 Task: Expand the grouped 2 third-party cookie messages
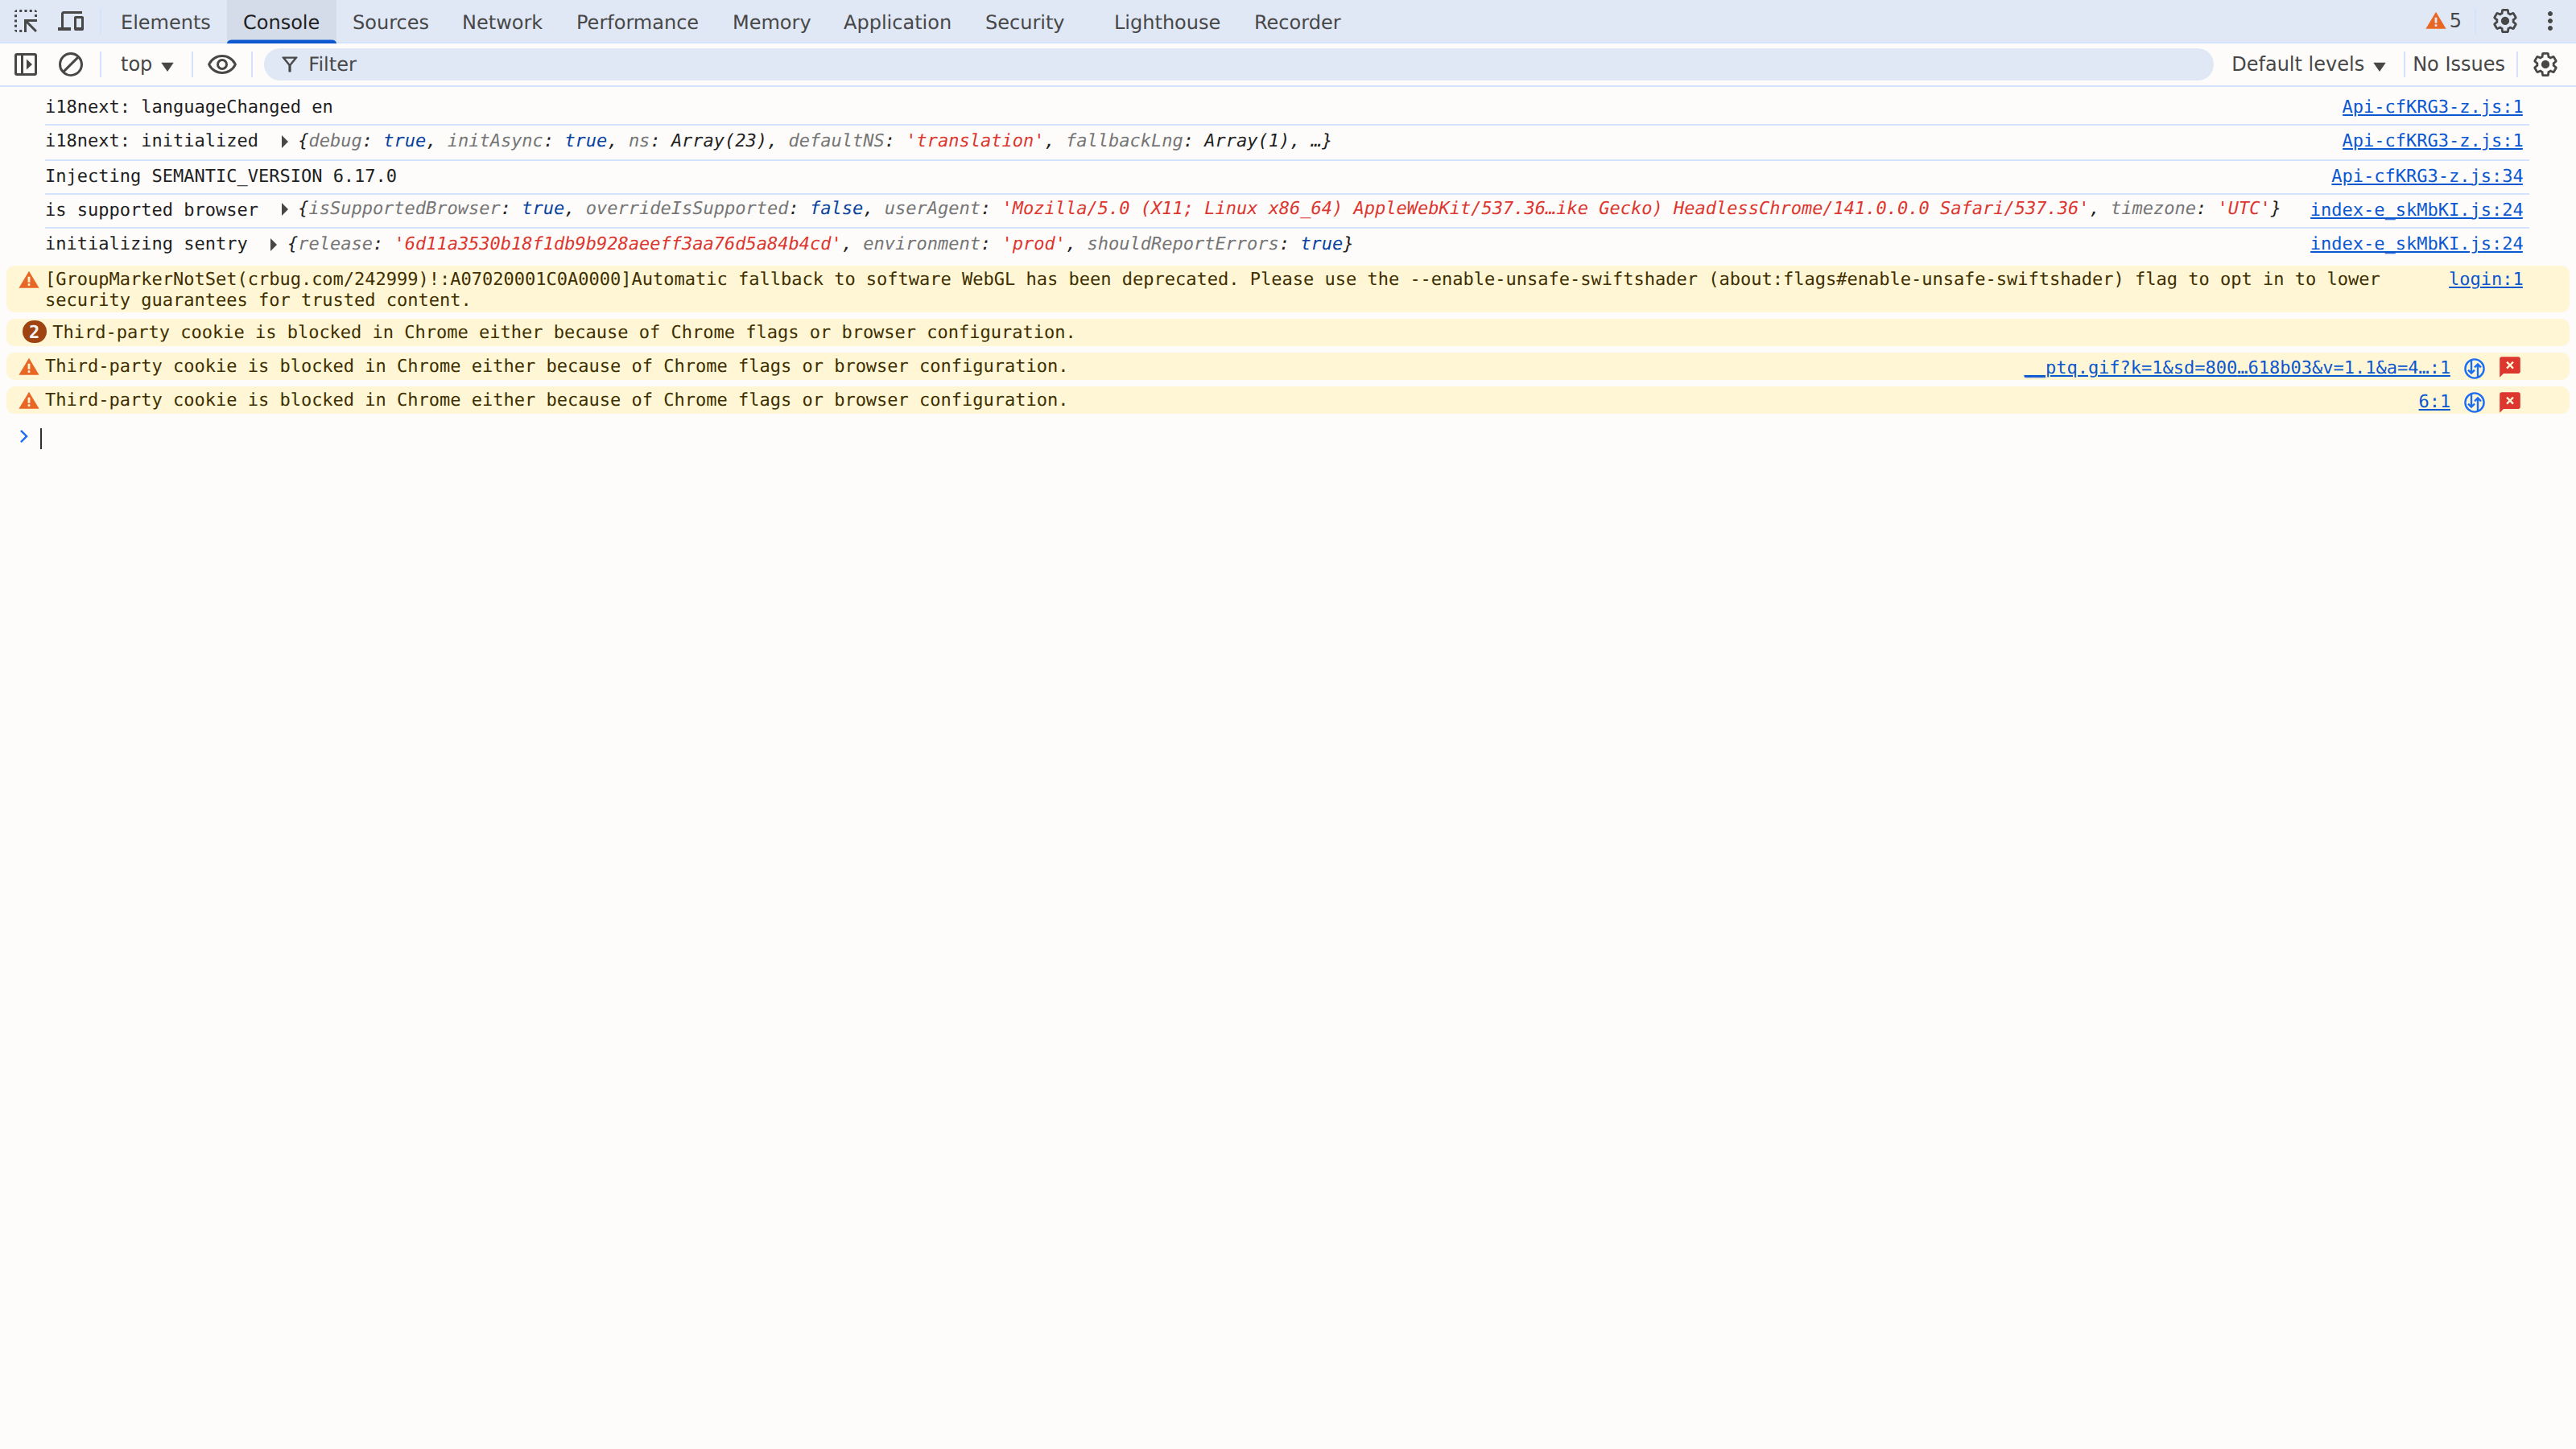(x=34, y=332)
